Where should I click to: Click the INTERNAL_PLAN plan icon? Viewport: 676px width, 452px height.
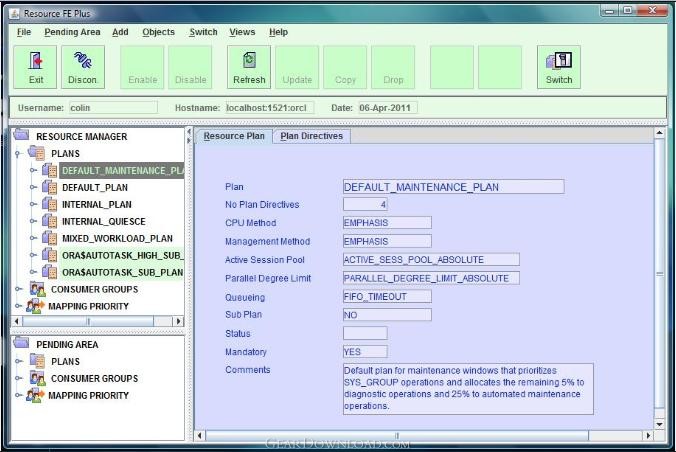[x=50, y=204]
